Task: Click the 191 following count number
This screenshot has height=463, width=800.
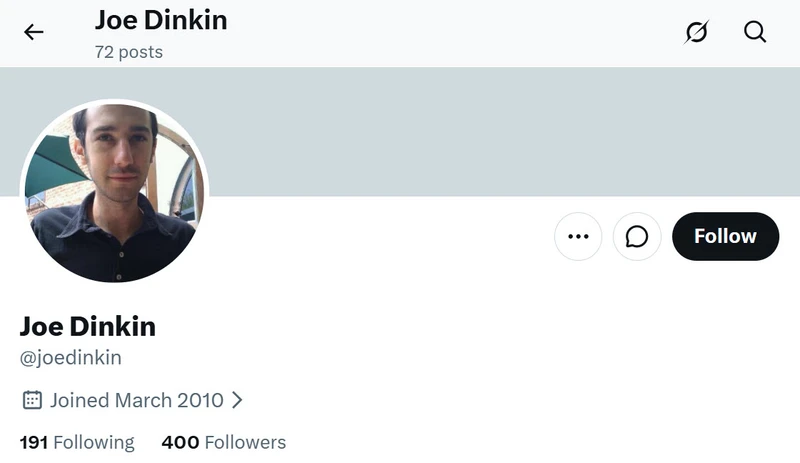Action: point(34,442)
